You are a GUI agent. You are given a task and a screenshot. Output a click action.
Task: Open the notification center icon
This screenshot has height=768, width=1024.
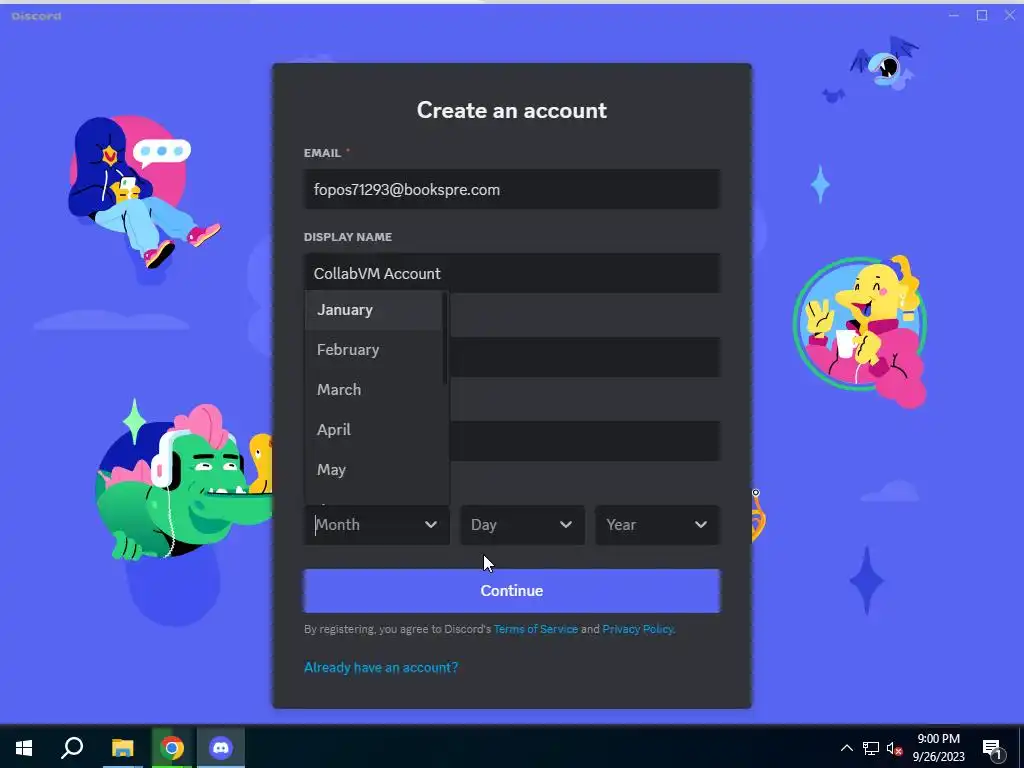pos(993,749)
